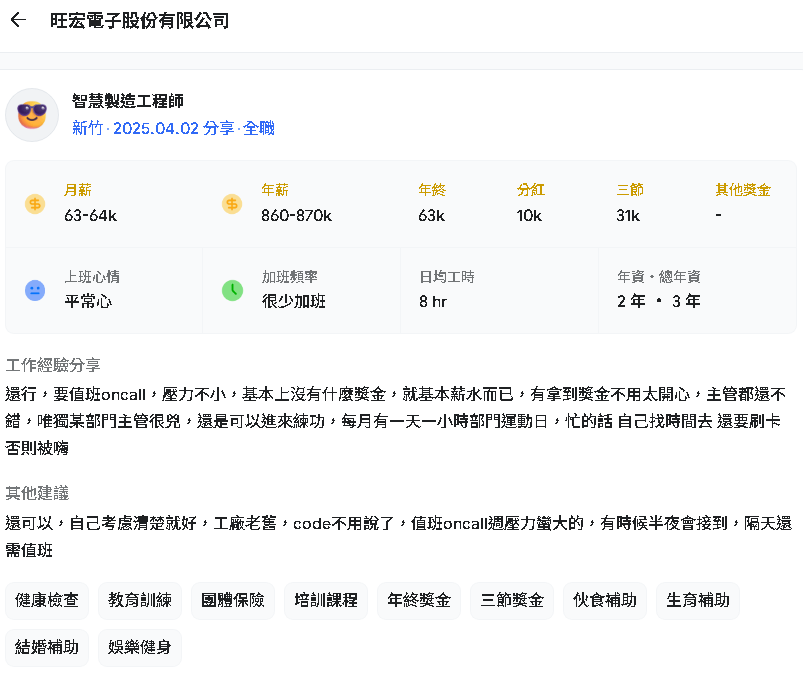Viewport: 803px width, 678px height.
Task: Click the annual salary coin icon
Action: (x=232, y=204)
